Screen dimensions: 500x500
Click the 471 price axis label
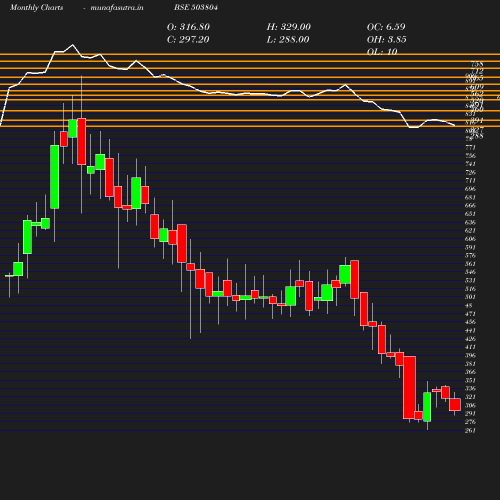point(470,314)
